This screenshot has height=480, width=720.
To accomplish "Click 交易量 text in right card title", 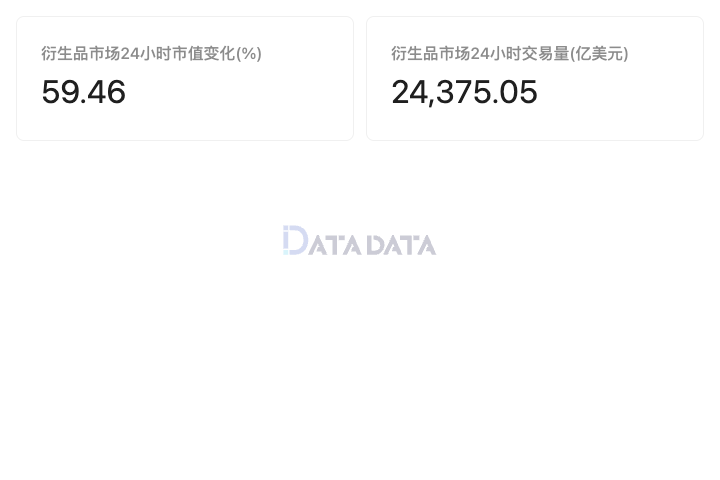I will point(546,53).
